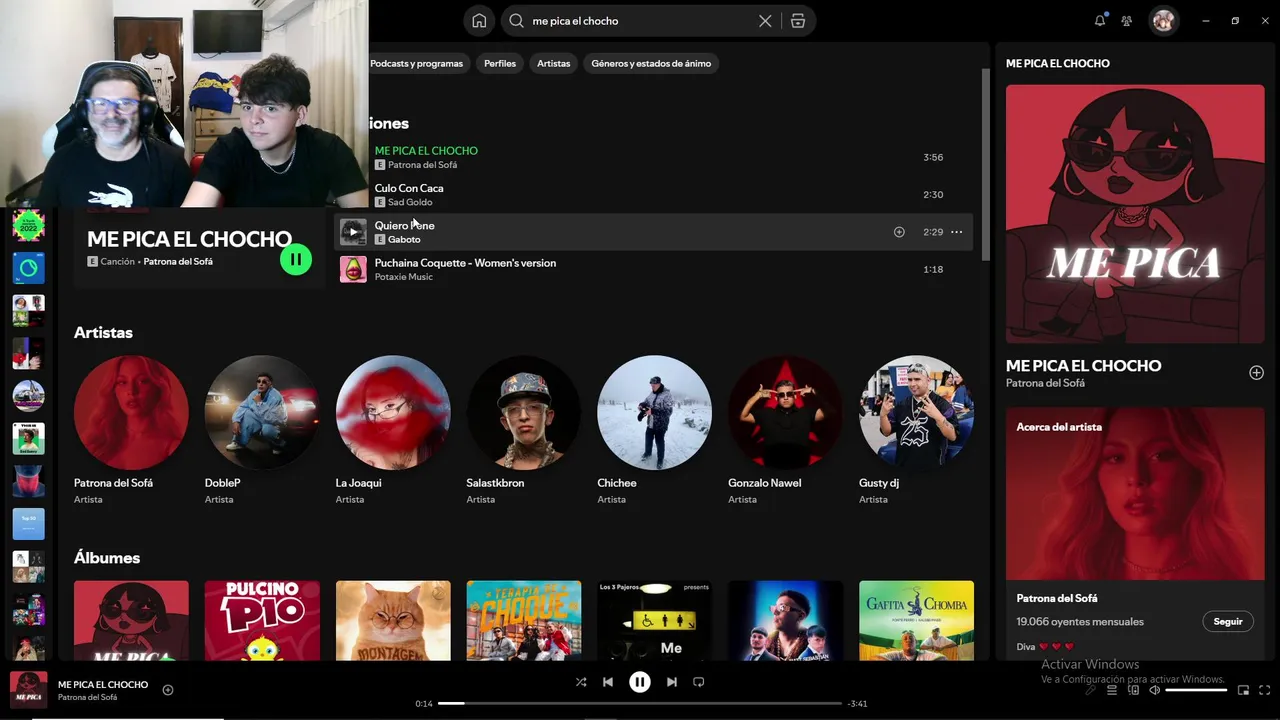Open the Gusty dj artist card
Image resolution: width=1280 pixels, height=720 pixels.
917,429
